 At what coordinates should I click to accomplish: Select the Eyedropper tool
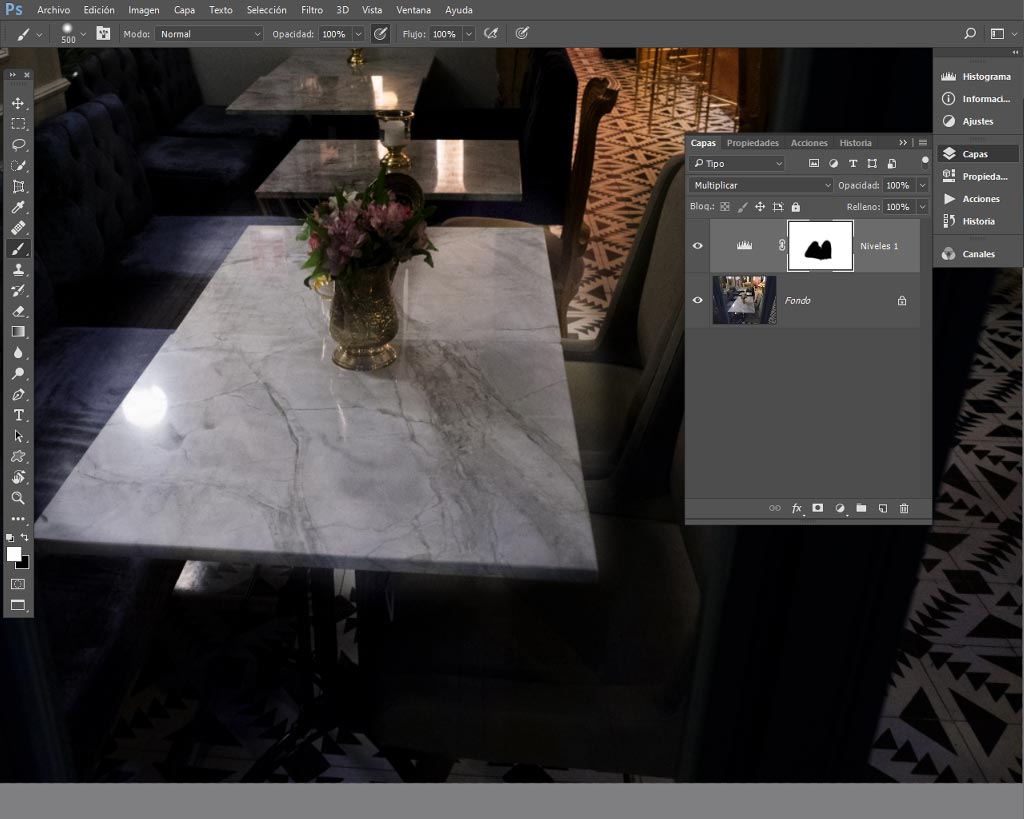[x=18, y=208]
